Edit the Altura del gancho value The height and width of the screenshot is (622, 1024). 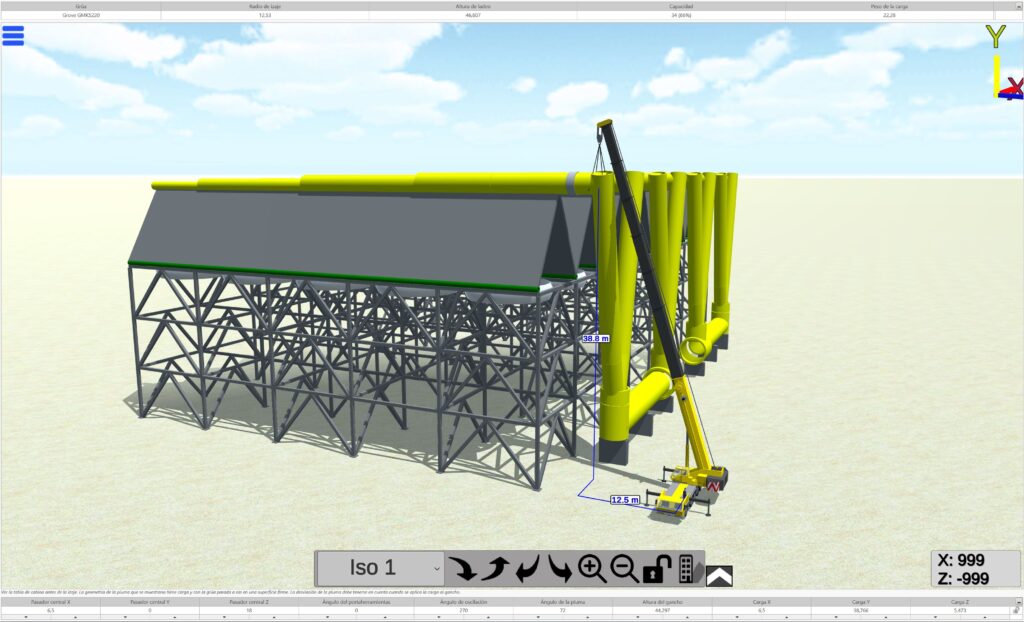pos(662,610)
